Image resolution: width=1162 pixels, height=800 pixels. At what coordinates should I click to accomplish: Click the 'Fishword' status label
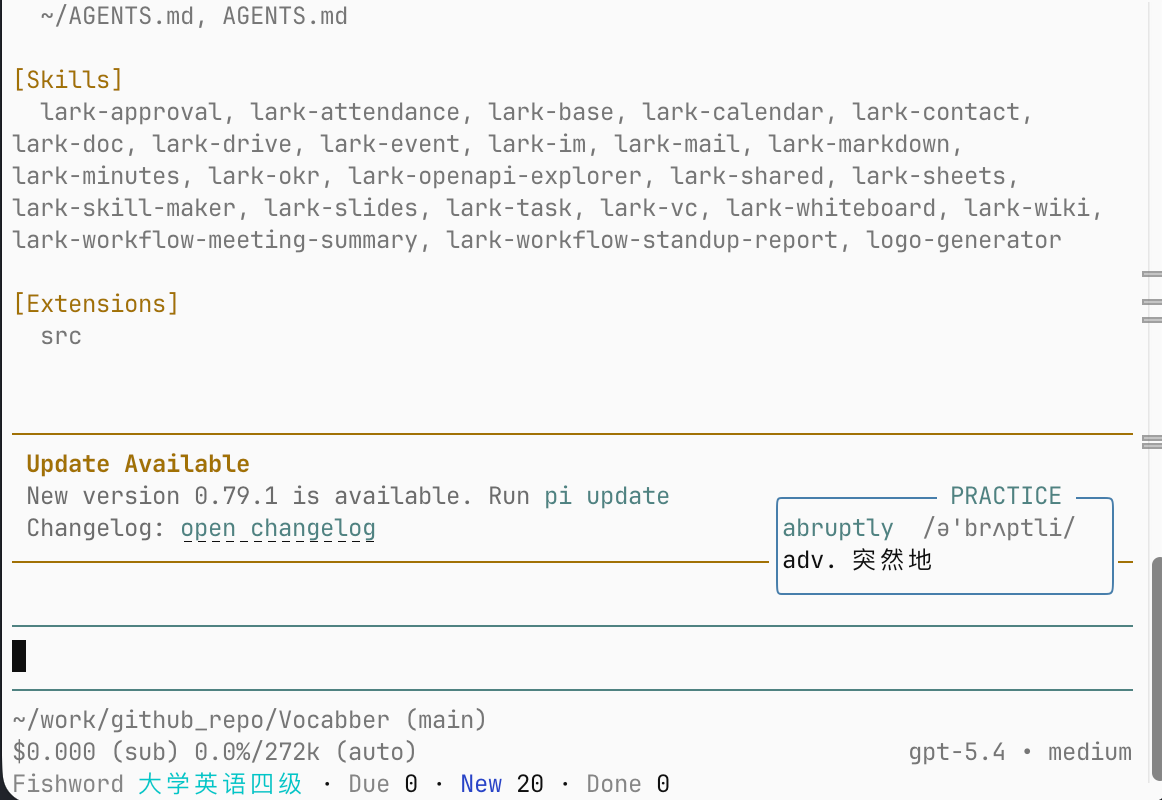[x=68, y=784]
